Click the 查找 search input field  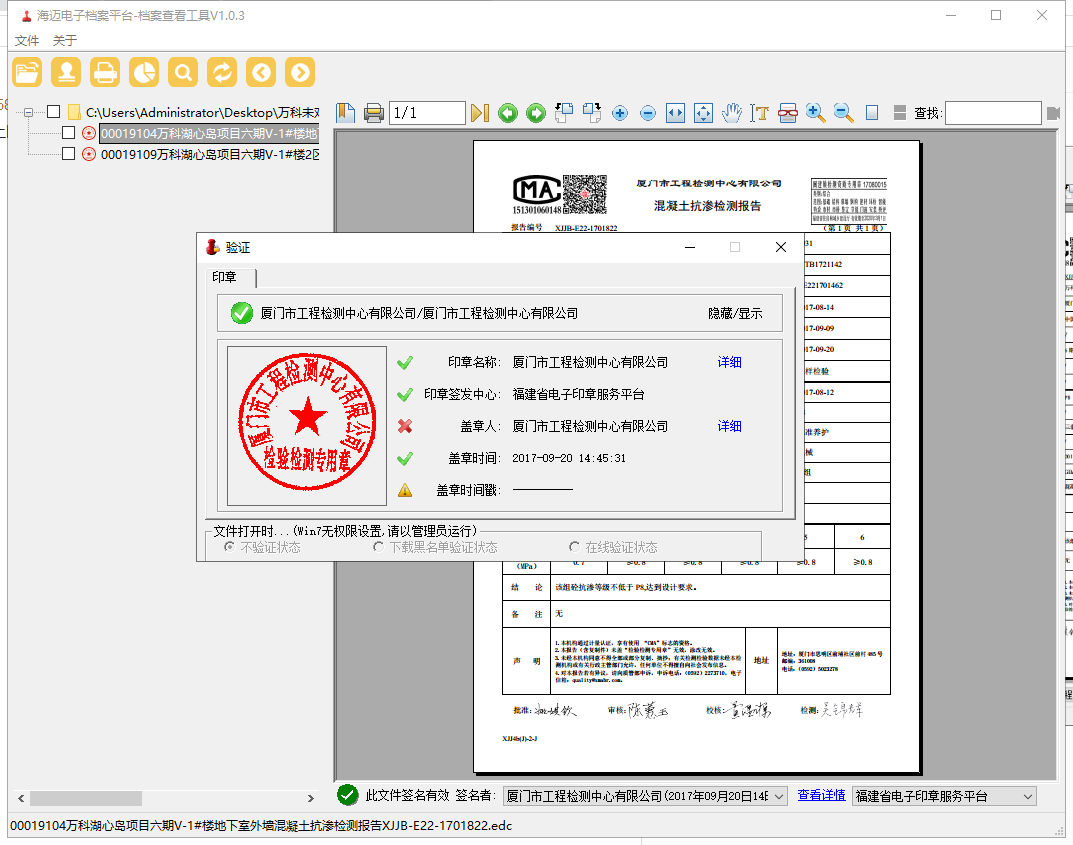pos(993,113)
